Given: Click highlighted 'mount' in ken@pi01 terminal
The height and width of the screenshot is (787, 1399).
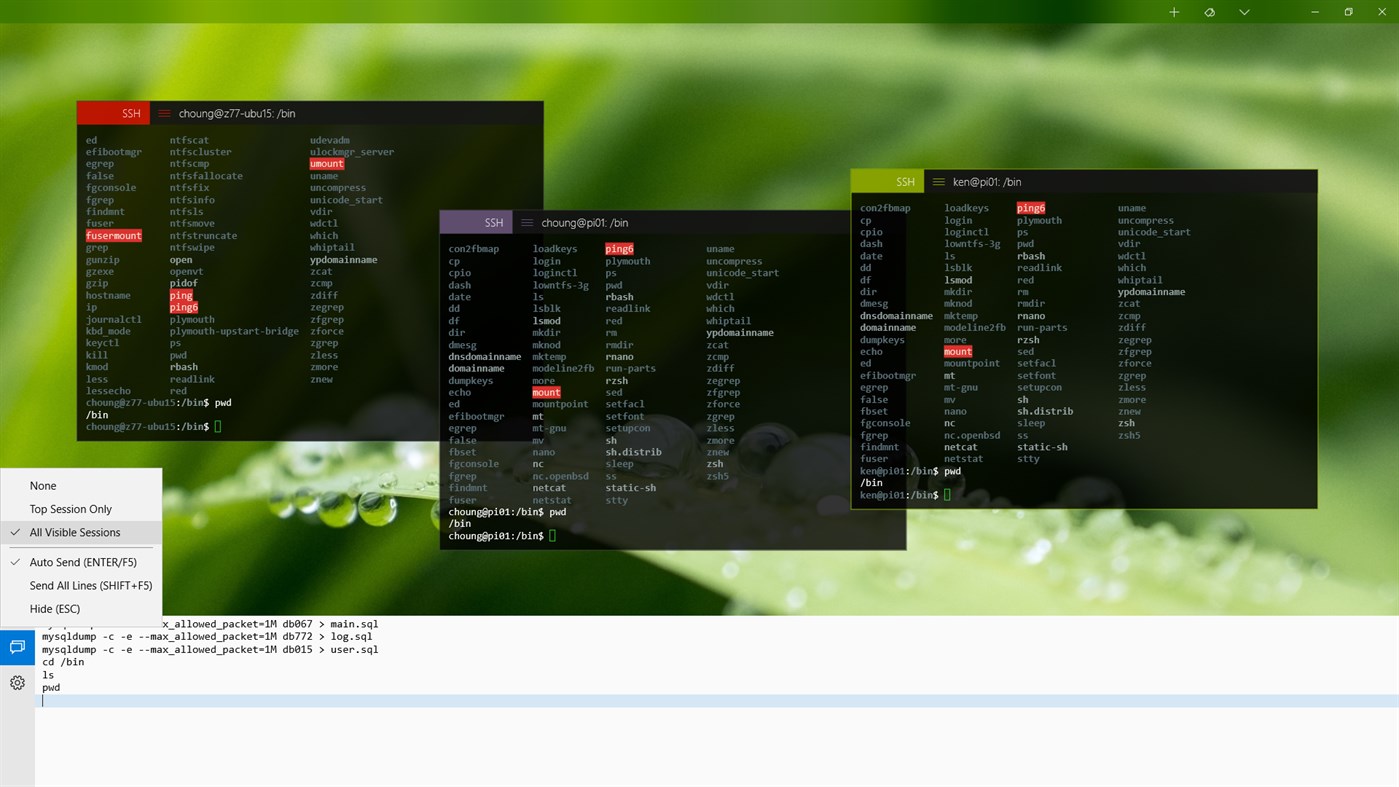Looking at the screenshot, I should [958, 351].
